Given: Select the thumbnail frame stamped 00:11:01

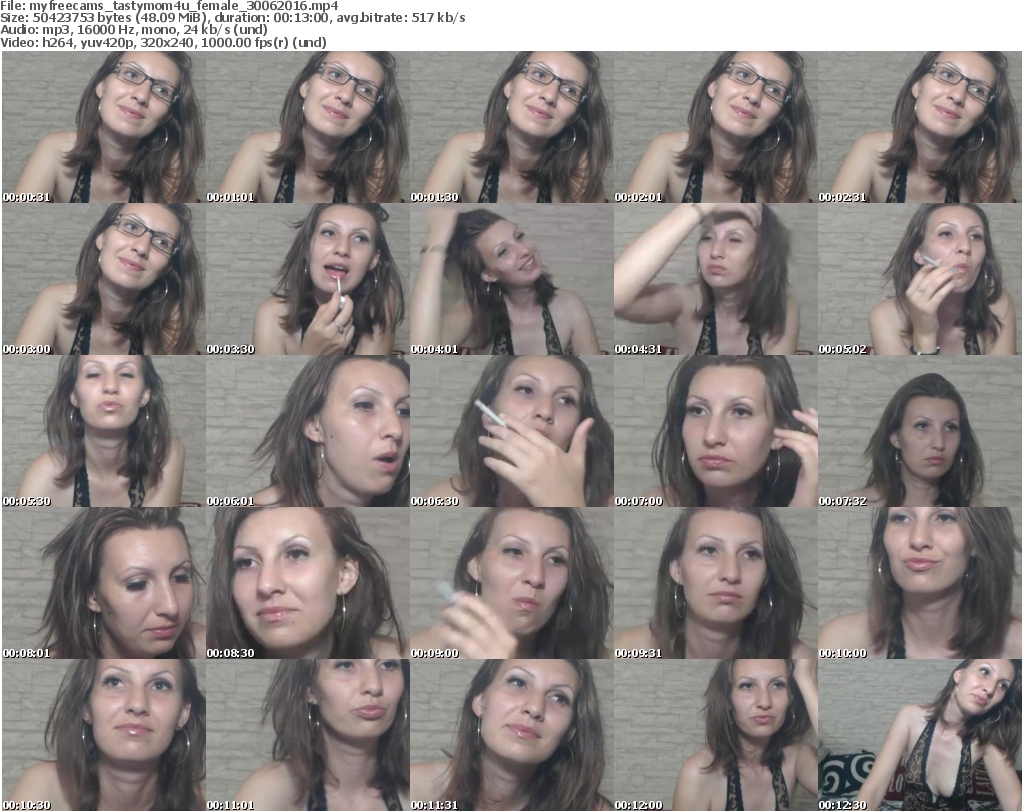Looking at the screenshot, I should coord(308,735).
